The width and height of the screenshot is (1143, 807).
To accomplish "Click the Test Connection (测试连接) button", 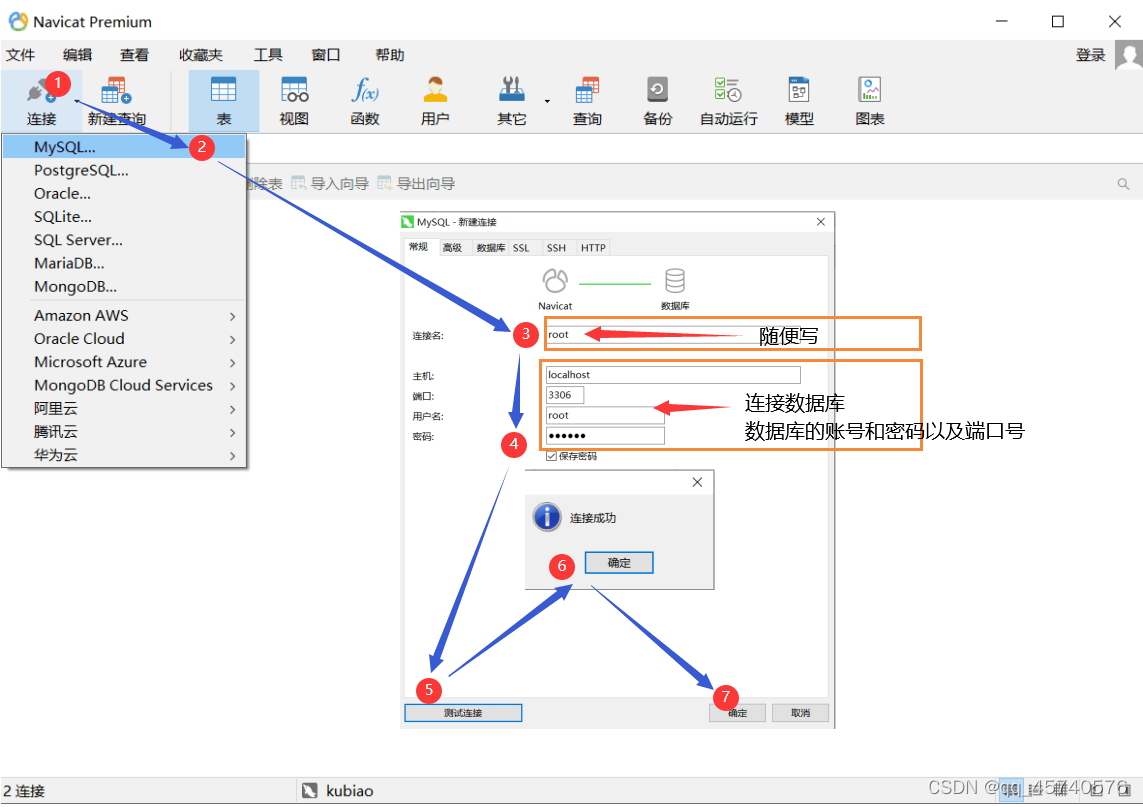I will point(463,713).
